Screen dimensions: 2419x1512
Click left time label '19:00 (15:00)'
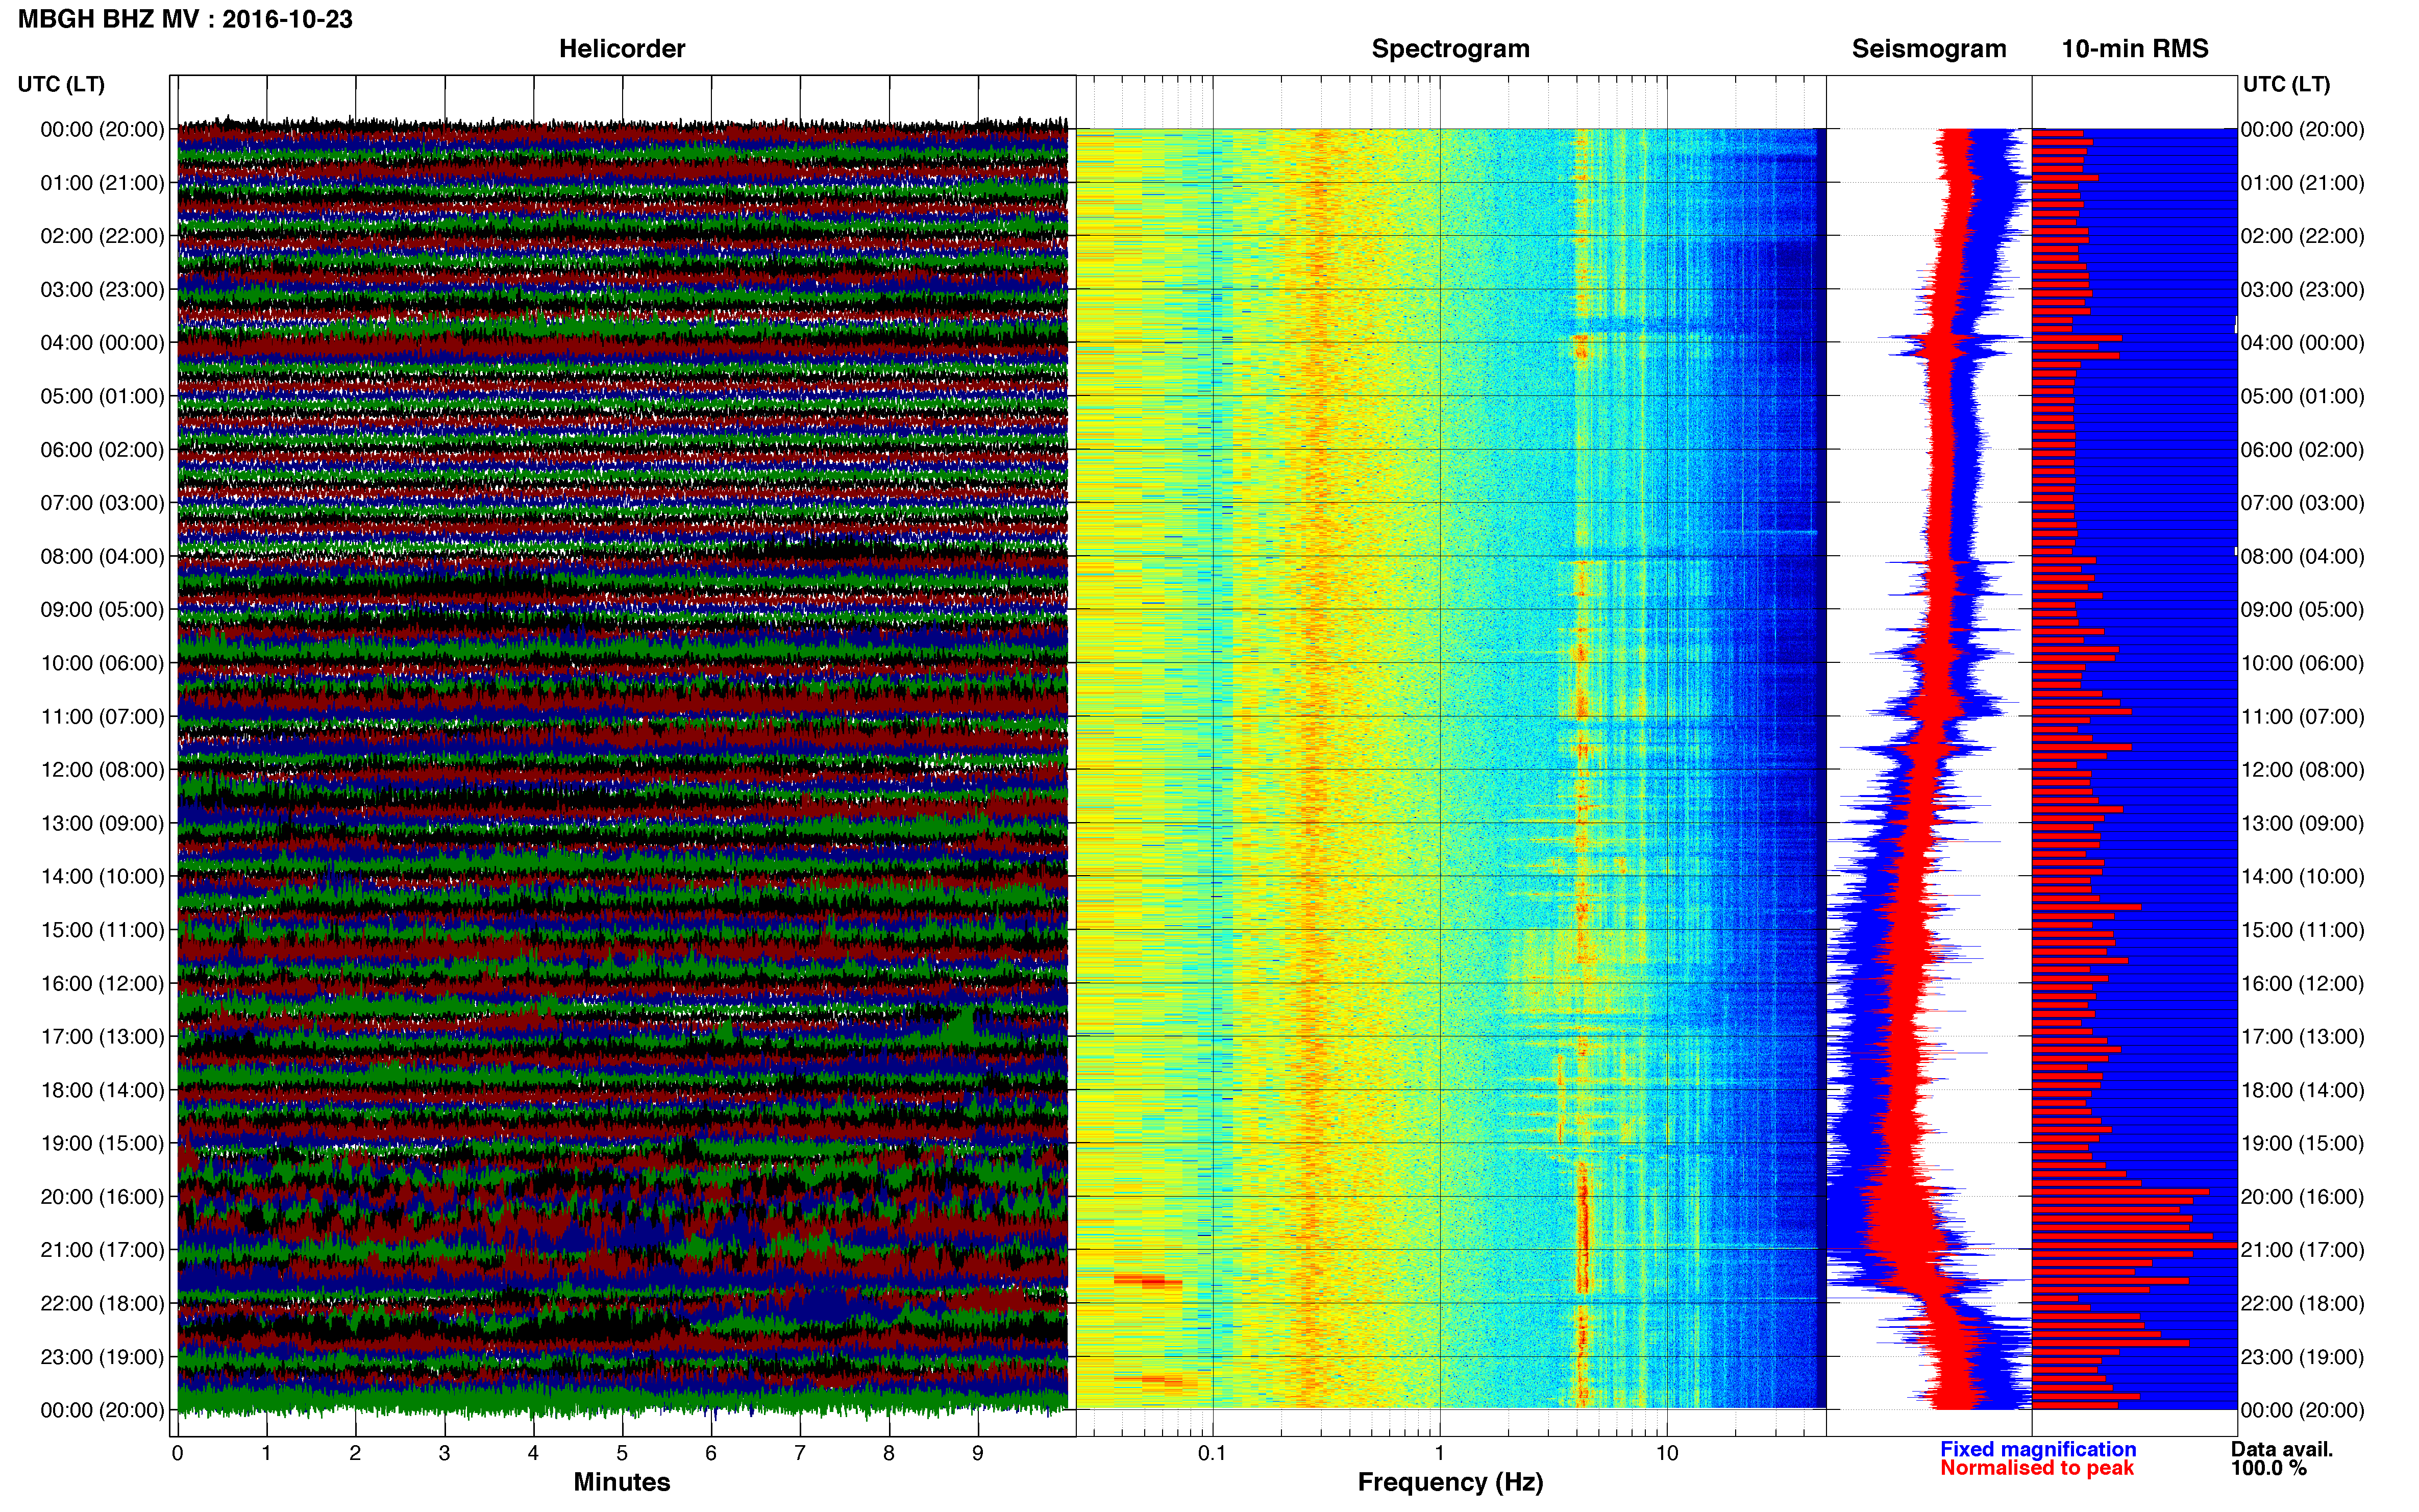pos(102,1143)
